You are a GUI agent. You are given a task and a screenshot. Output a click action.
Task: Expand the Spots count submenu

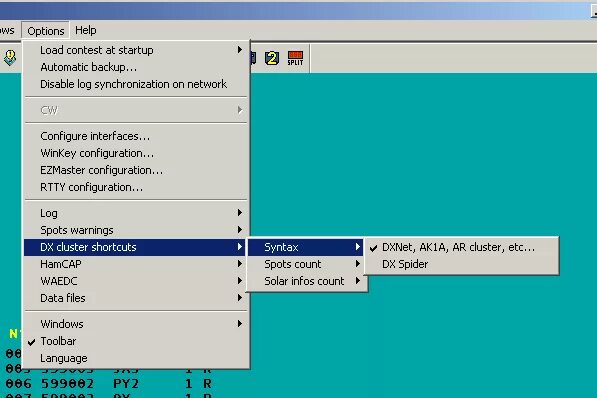[x=306, y=264]
